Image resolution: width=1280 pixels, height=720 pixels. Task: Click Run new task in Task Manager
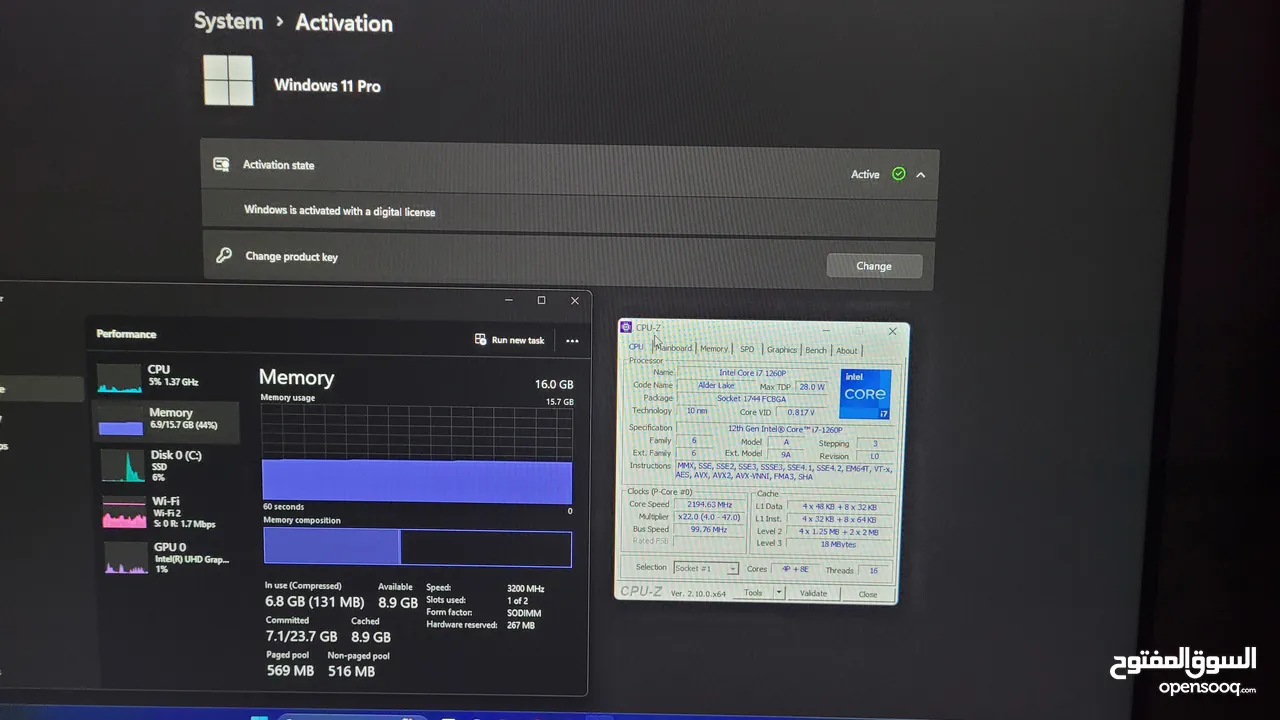coord(509,340)
